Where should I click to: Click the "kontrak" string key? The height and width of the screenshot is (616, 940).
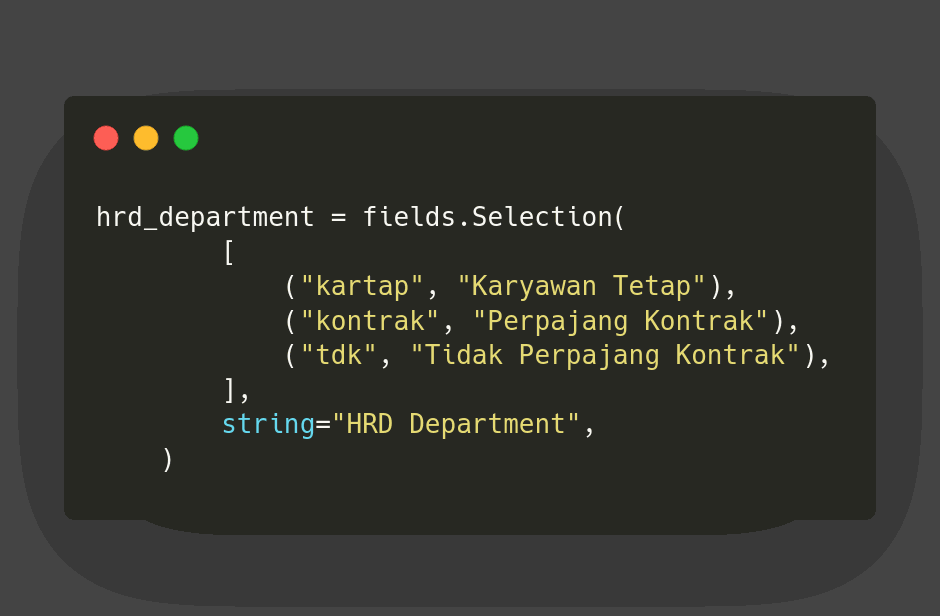(x=370, y=321)
